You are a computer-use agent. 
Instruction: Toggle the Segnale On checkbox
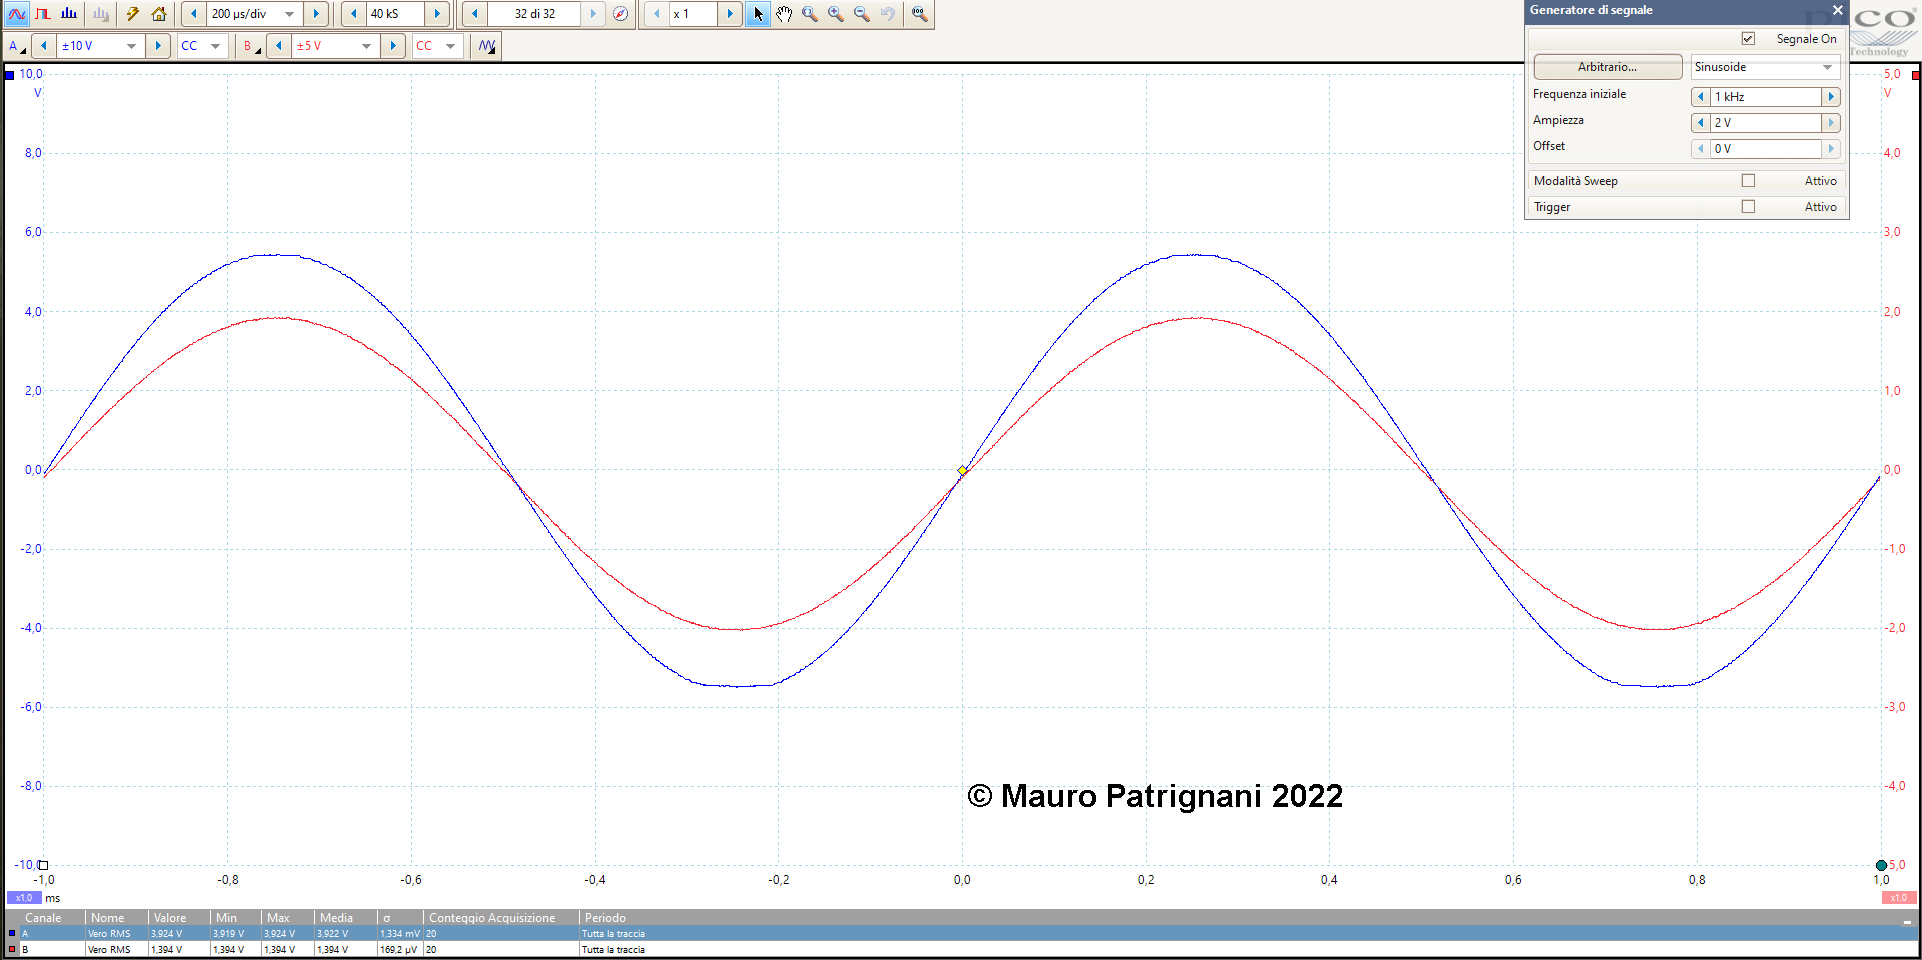pyautogui.click(x=1748, y=39)
